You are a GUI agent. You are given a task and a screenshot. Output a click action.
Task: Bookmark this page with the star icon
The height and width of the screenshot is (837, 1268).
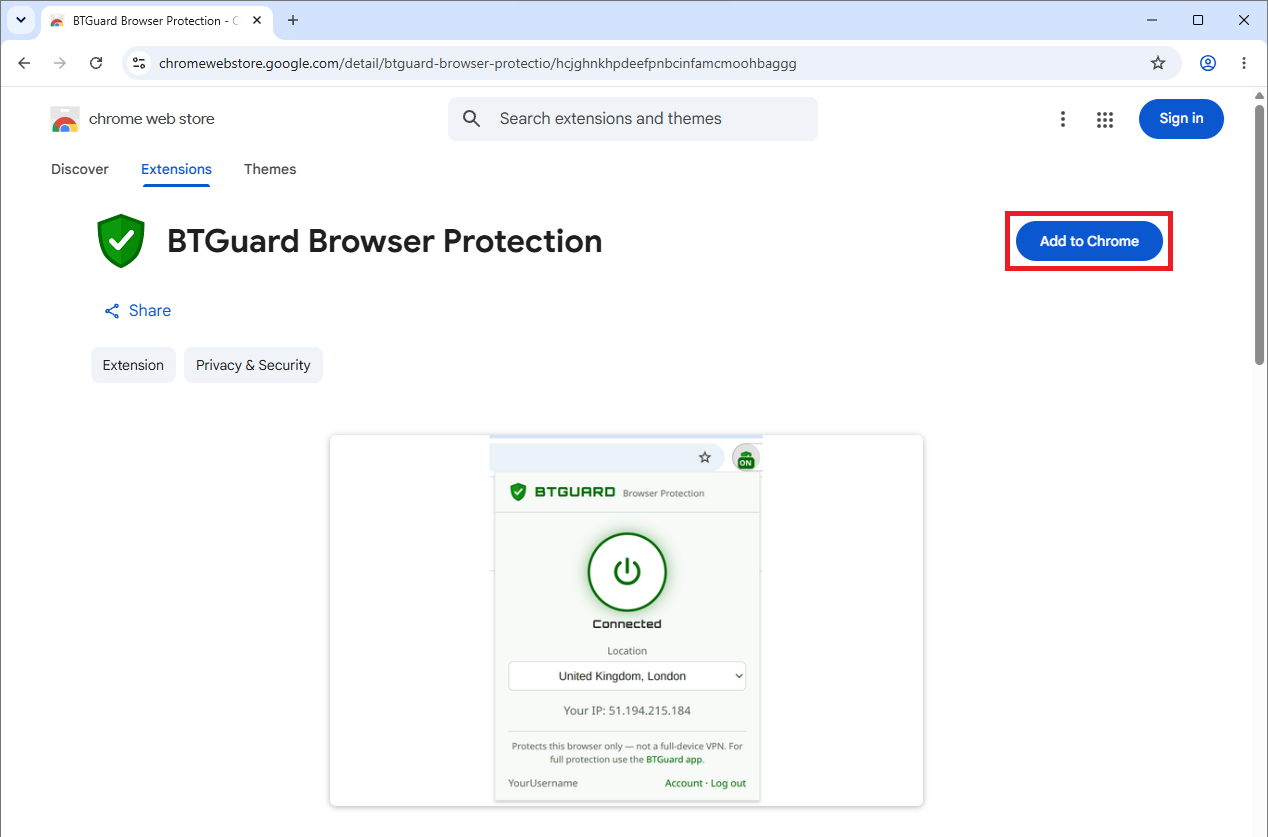click(x=1158, y=63)
